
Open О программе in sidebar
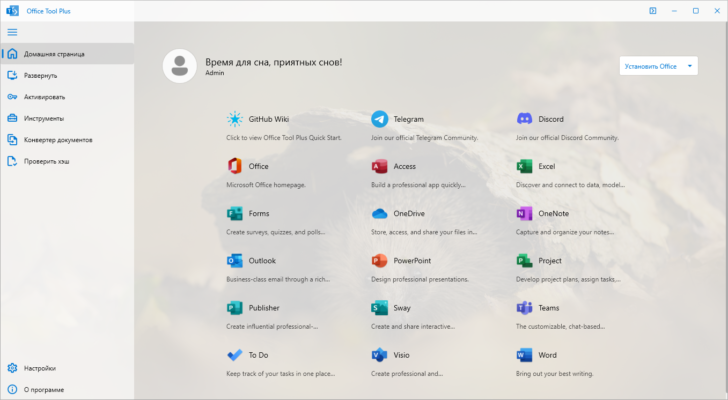click(x=67, y=390)
